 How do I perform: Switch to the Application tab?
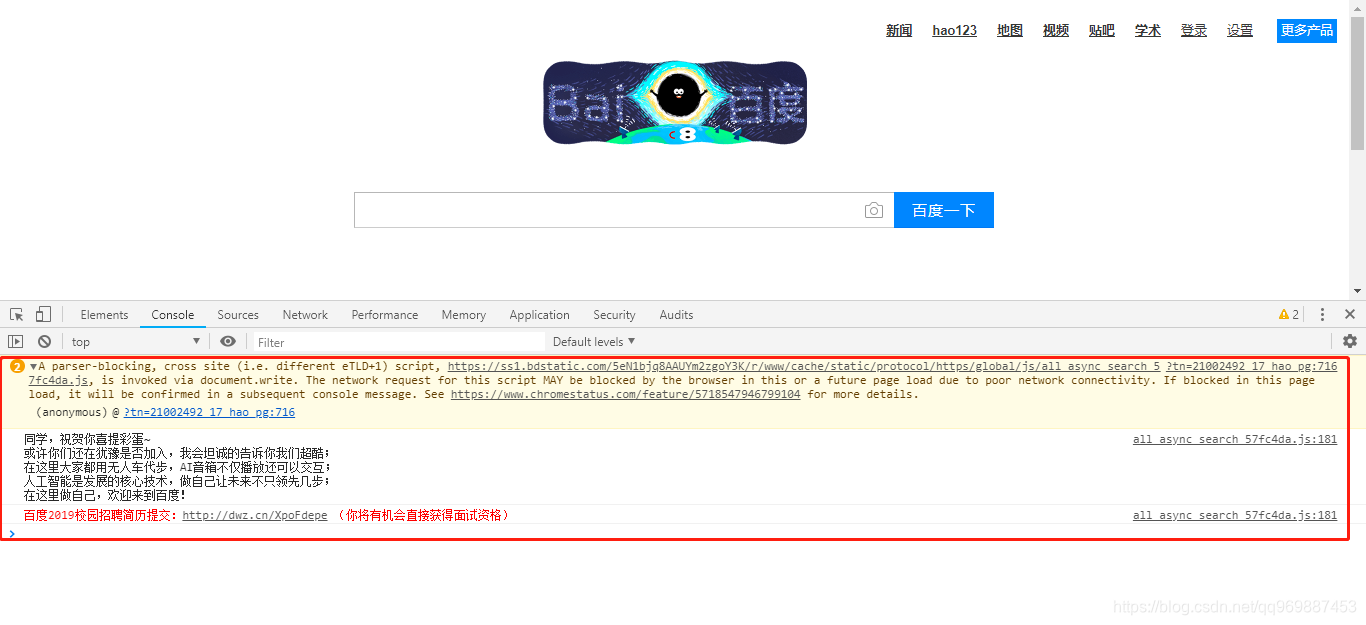tap(539, 314)
